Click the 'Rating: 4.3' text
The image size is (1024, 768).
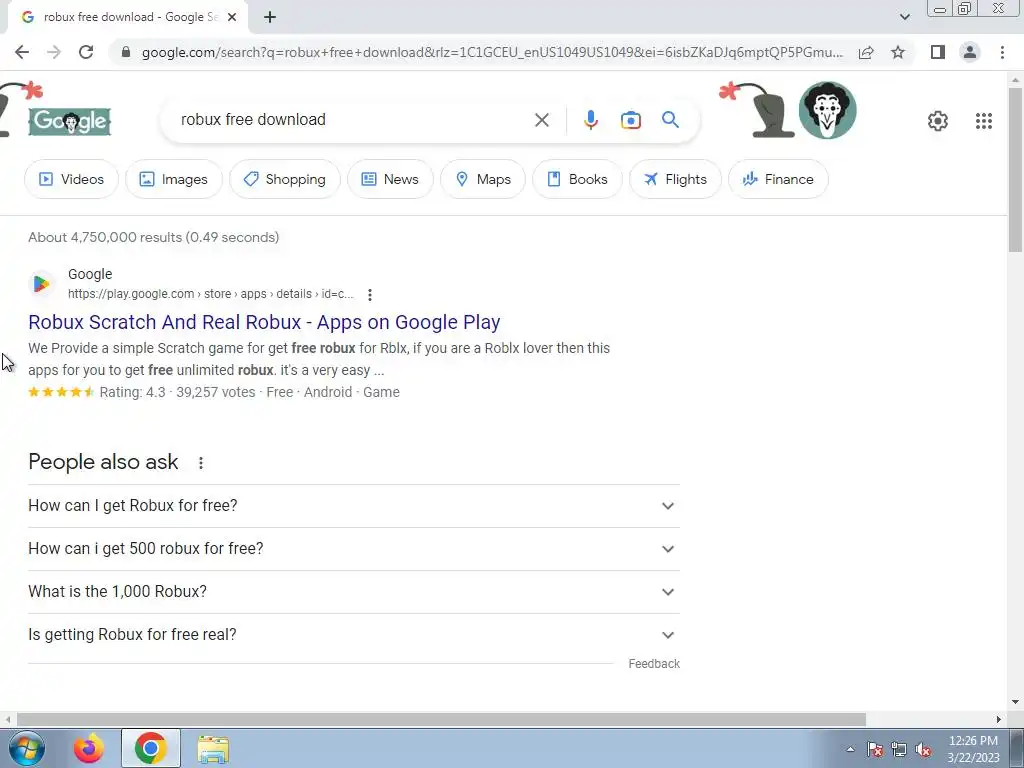tap(133, 392)
